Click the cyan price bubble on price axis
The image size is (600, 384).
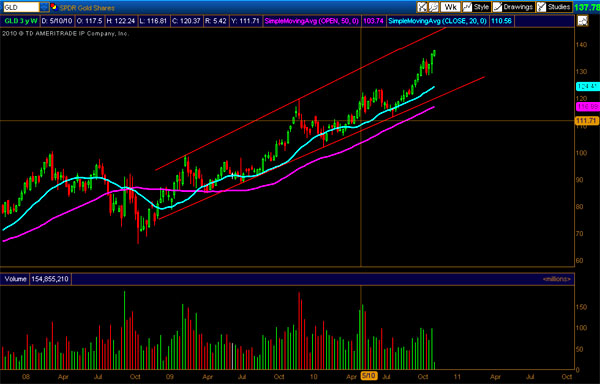click(587, 86)
